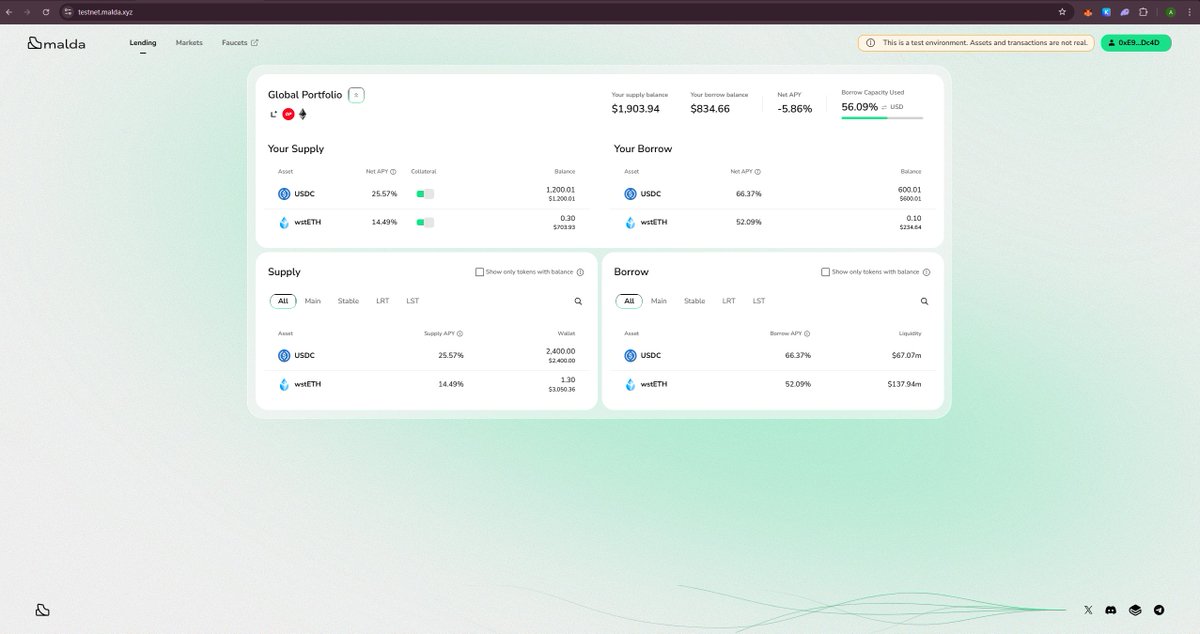The image size is (1200, 634).
Task: Click wstETH droplet icon in Your Borrow
Action: (x=630, y=222)
